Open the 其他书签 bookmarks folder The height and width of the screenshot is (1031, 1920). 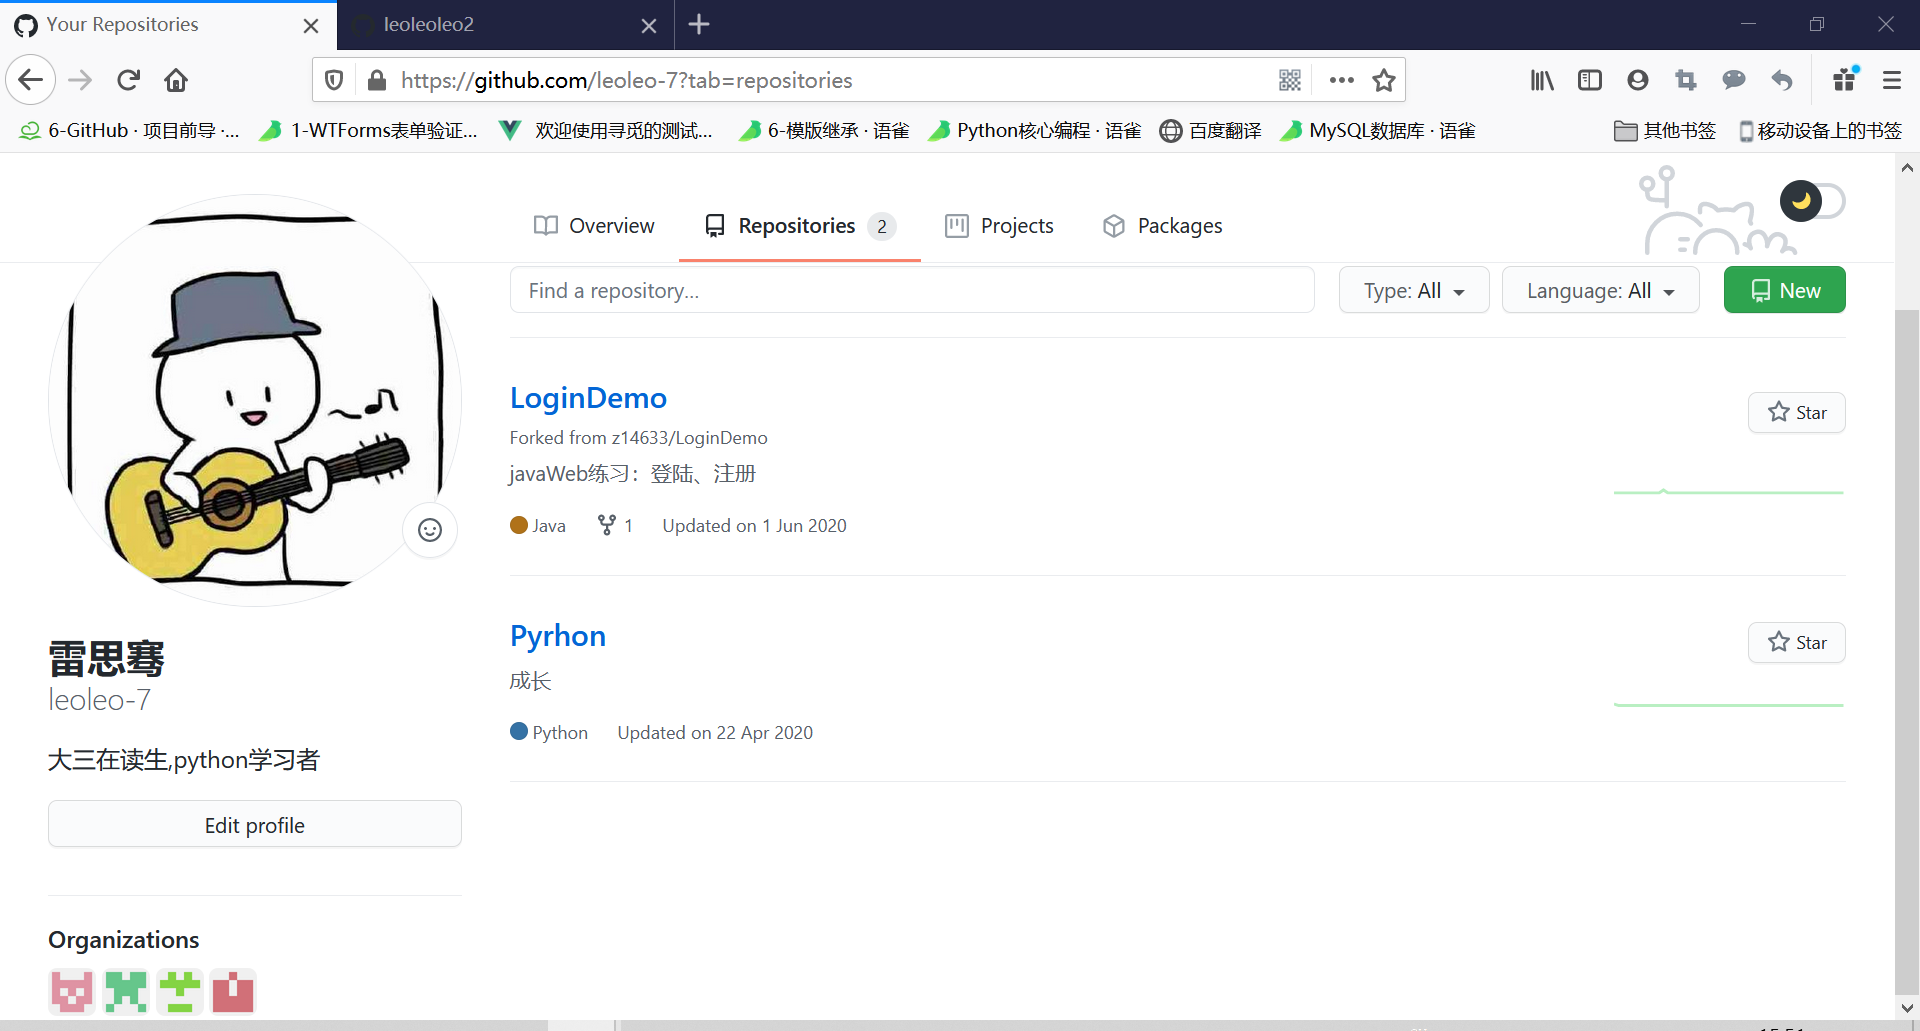click(x=1665, y=131)
